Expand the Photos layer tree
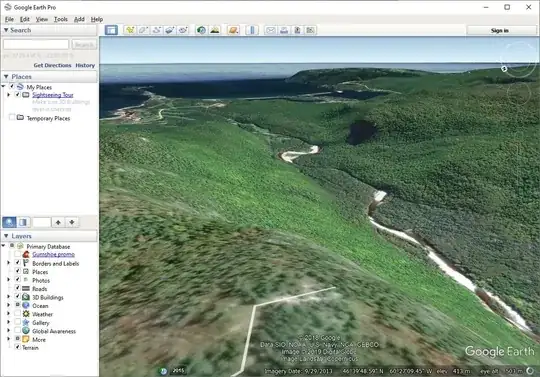Image resolution: width=540 pixels, height=377 pixels. click(9, 280)
